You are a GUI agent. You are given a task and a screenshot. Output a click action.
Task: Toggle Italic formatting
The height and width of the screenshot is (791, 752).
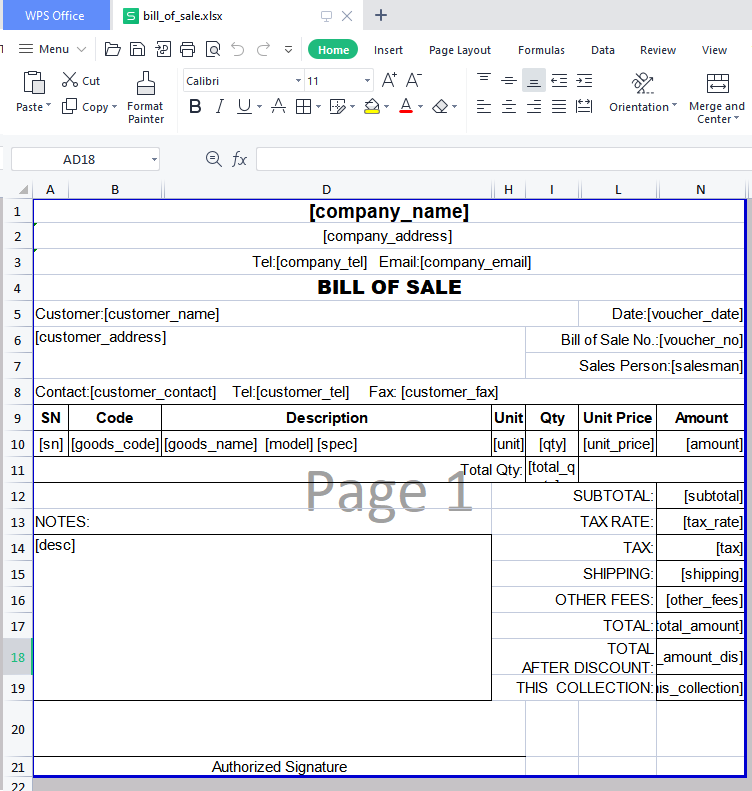coord(219,107)
